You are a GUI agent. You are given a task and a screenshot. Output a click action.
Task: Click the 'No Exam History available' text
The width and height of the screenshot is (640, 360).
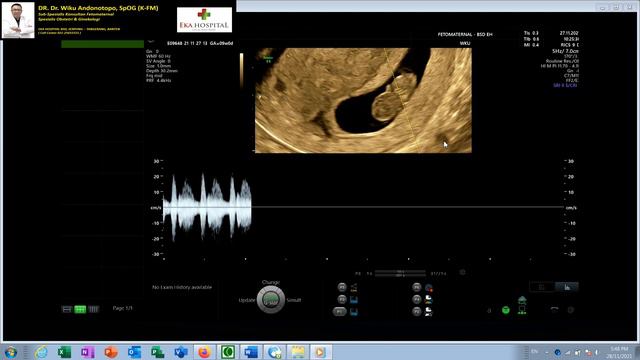(182, 287)
